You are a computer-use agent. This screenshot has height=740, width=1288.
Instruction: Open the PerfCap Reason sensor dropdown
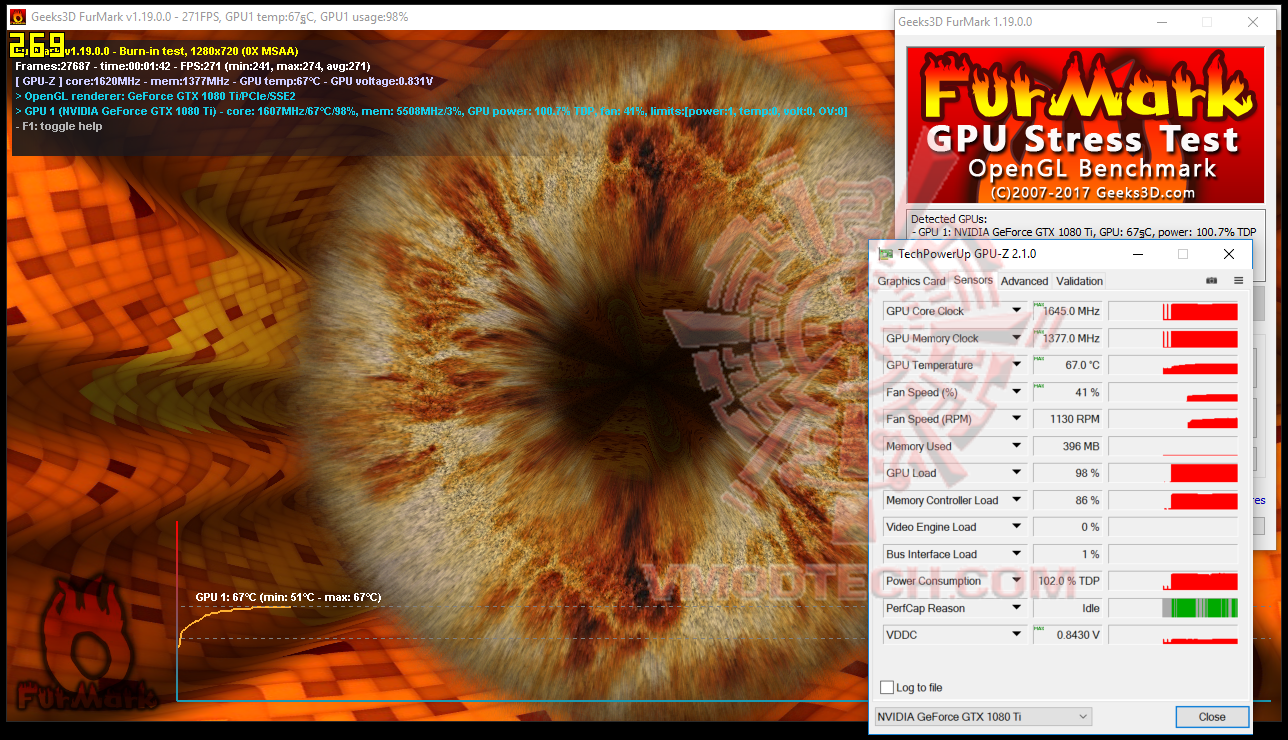1017,608
